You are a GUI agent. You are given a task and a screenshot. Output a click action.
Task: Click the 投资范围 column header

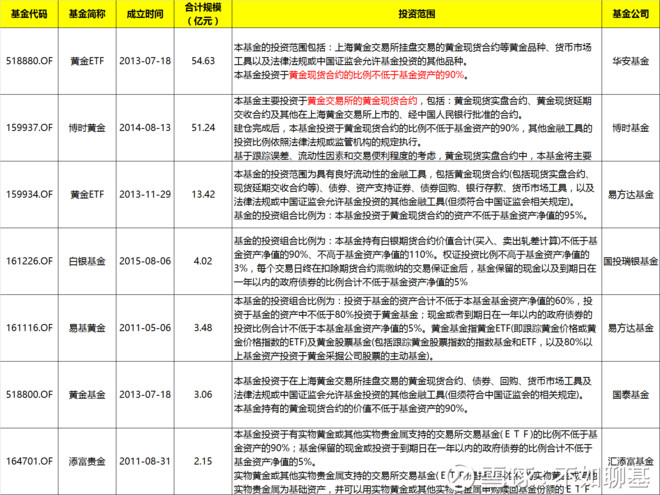coord(417,14)
